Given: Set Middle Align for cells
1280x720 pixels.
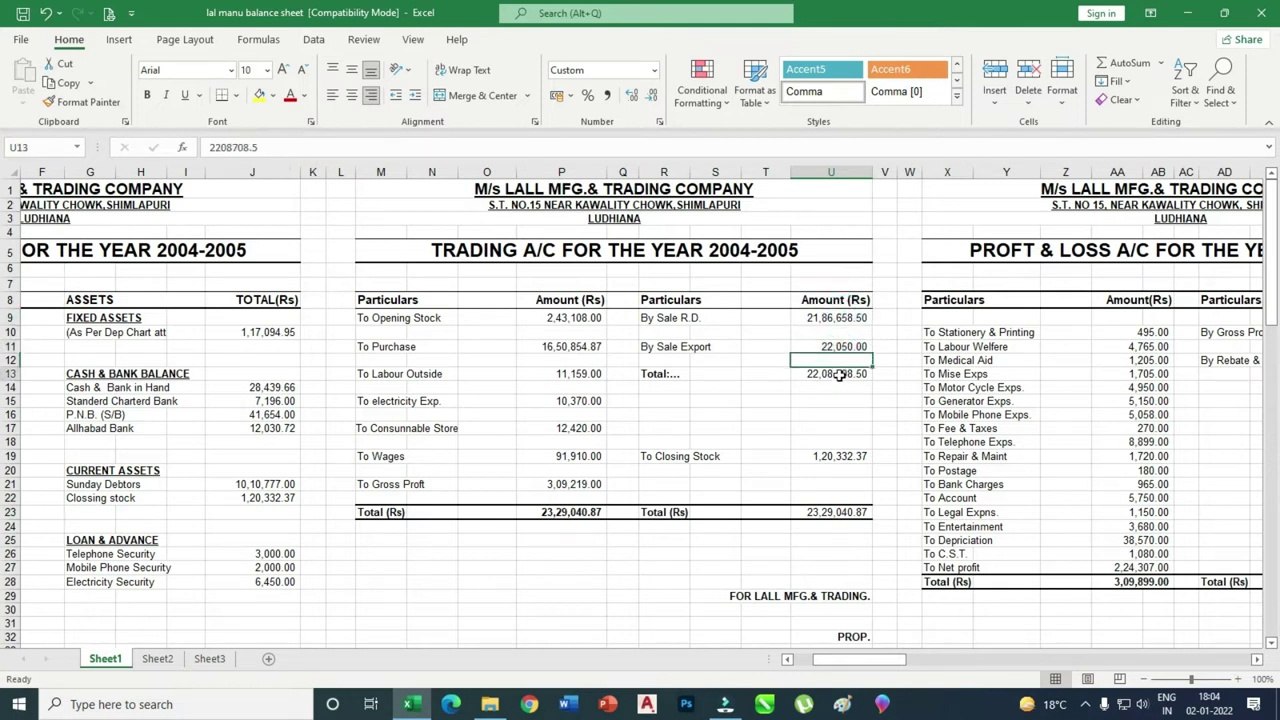Looking at the screenshot, I should [x=351, y=70].
